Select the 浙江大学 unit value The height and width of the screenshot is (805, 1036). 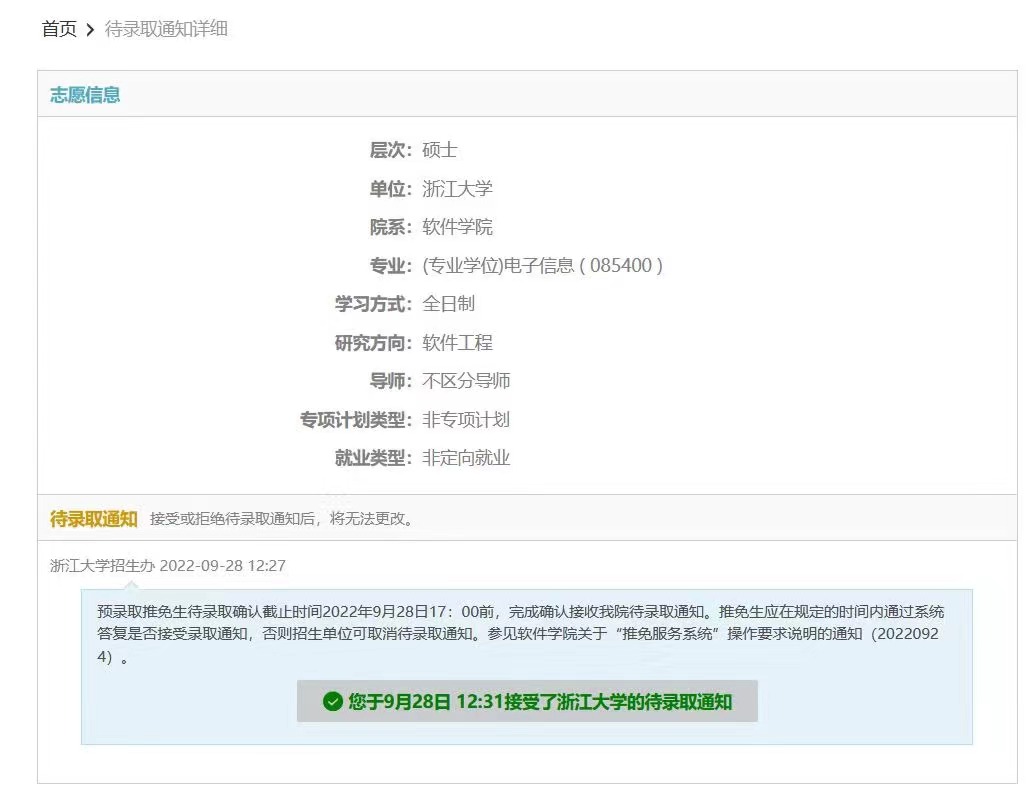click(x=457, y=188)
